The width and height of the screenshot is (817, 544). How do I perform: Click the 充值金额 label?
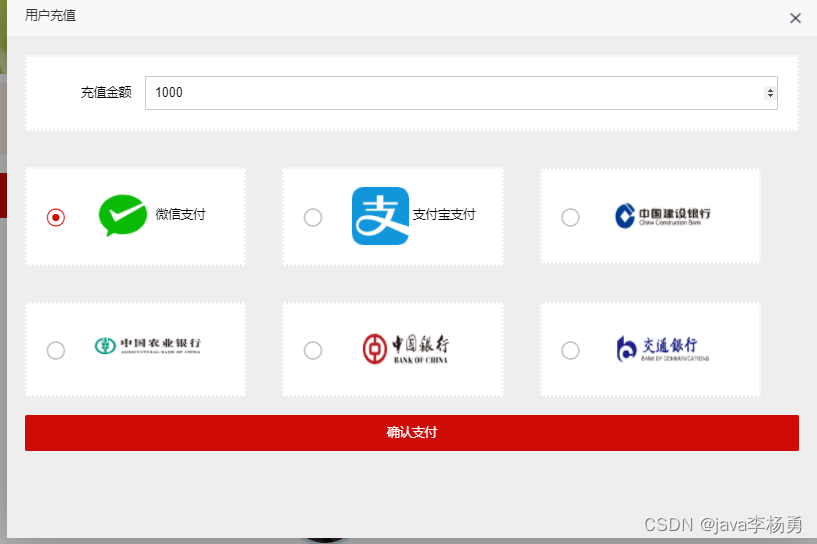pyautogui.click(x=106, y=92)
